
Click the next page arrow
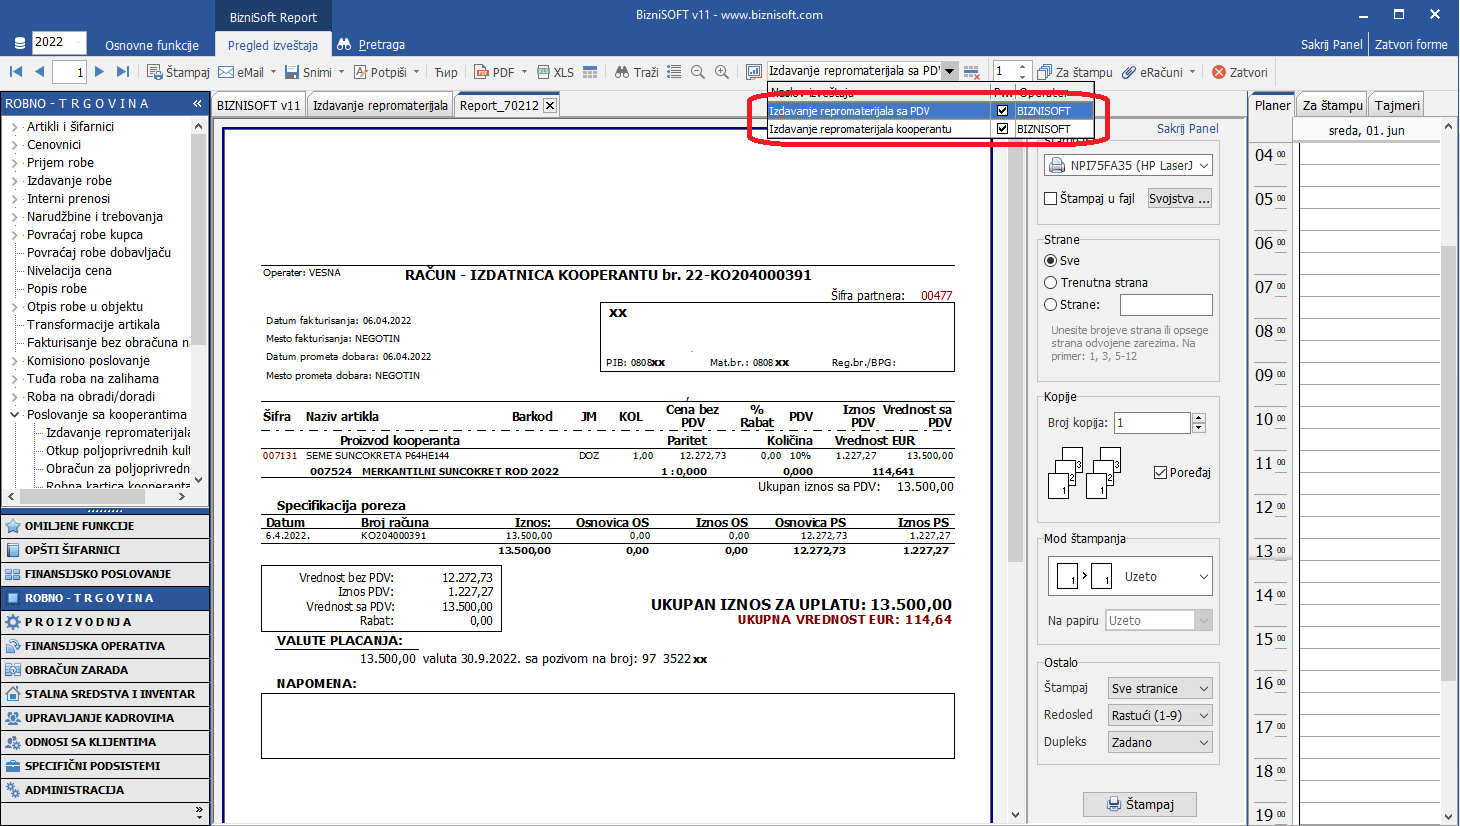99,72
